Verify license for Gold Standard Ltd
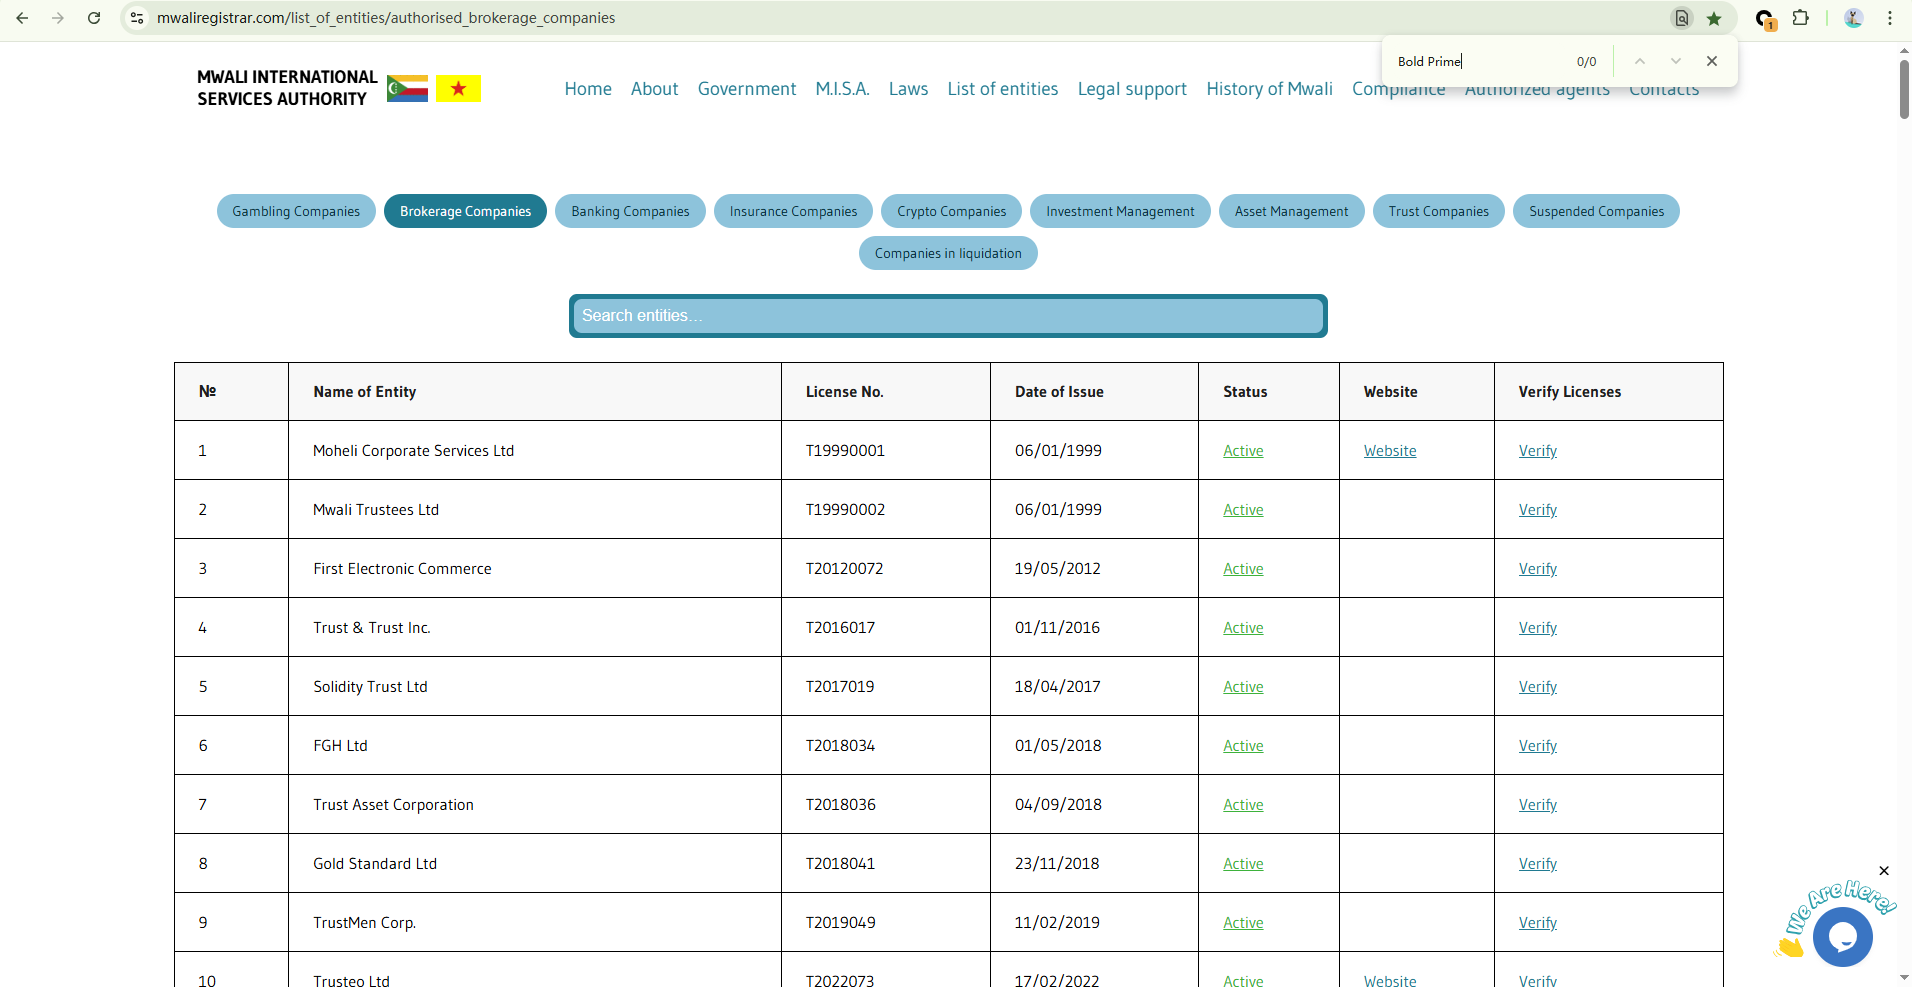The width and height of the screenshot is (1912, 987). tap(1537, 864)
